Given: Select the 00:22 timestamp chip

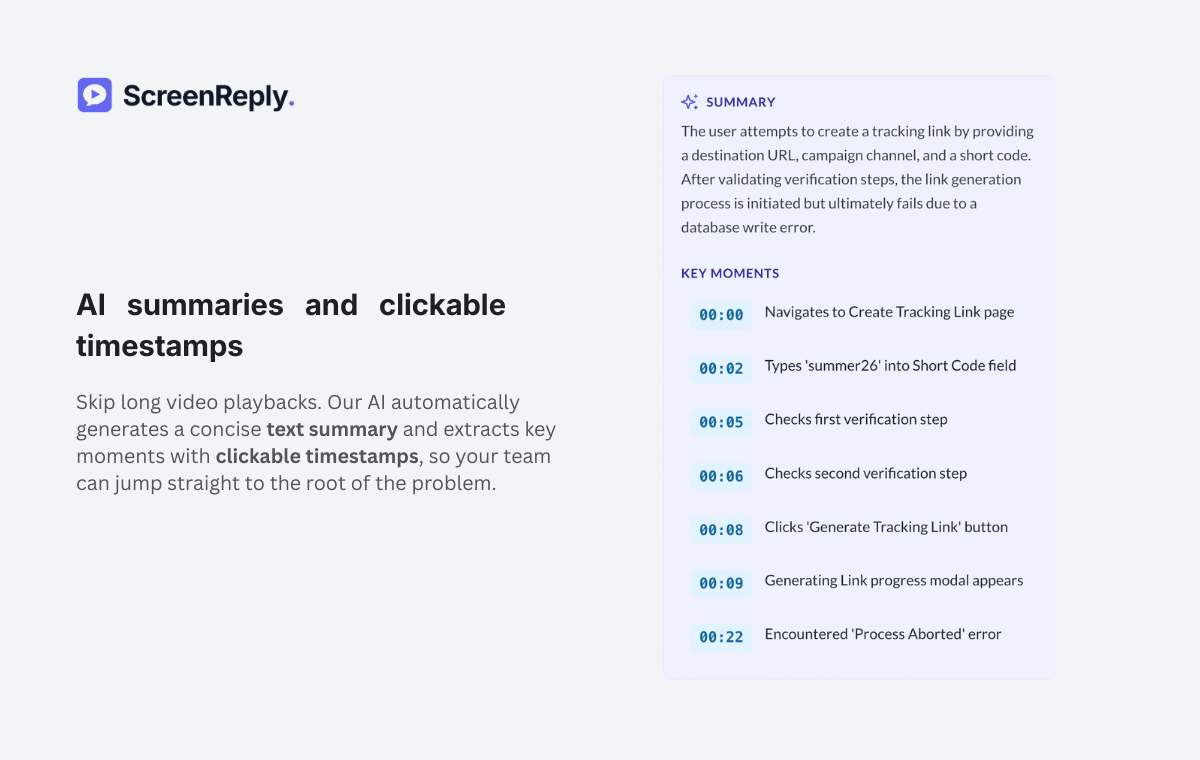Looking at the screenshot, I should coord(721,637).
